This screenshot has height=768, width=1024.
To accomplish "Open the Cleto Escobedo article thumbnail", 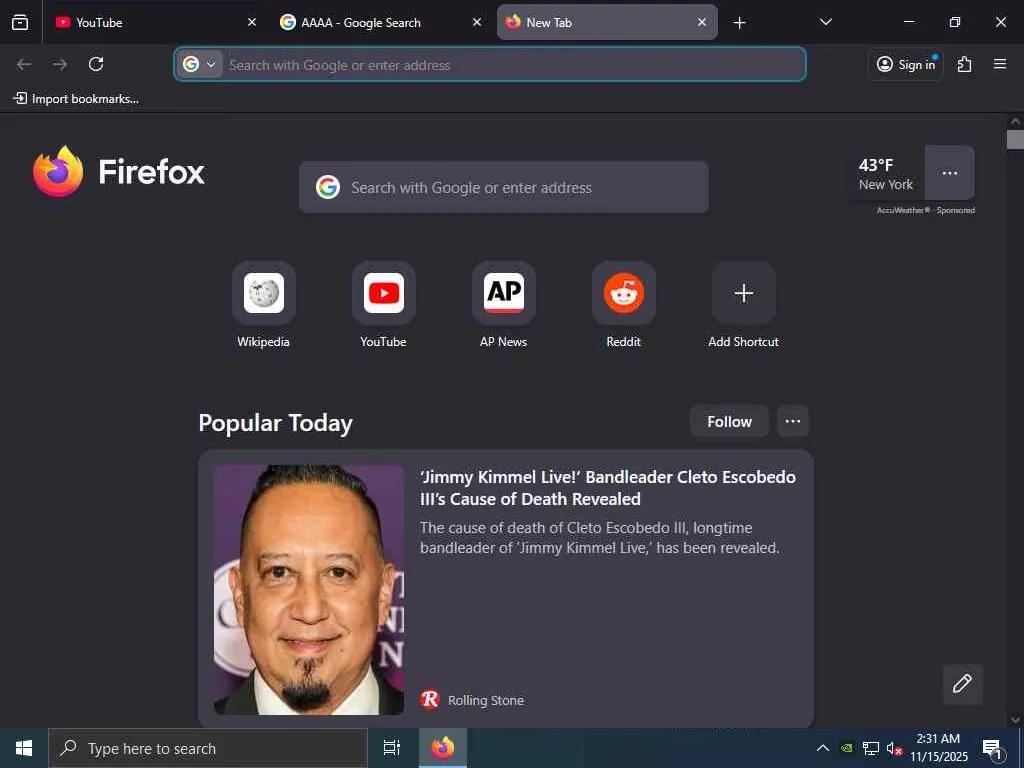I will pos(309,589).
